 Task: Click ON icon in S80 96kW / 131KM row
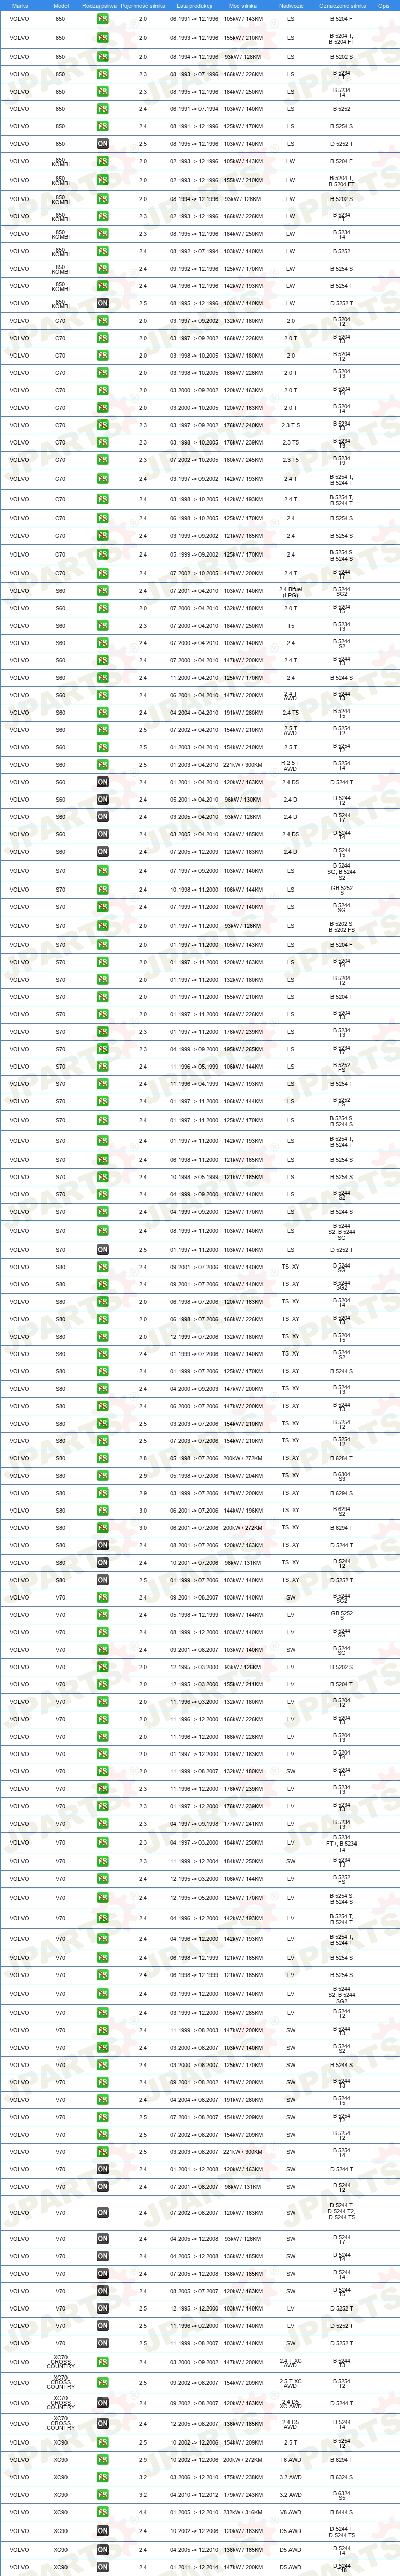pos(103,1562)
